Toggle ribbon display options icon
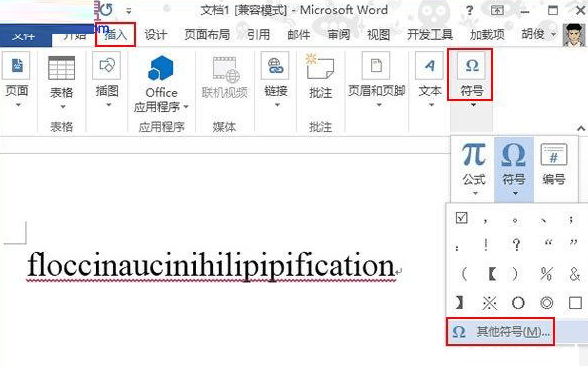This screenshot has height=366, width=588. click(x=497, y=10)
